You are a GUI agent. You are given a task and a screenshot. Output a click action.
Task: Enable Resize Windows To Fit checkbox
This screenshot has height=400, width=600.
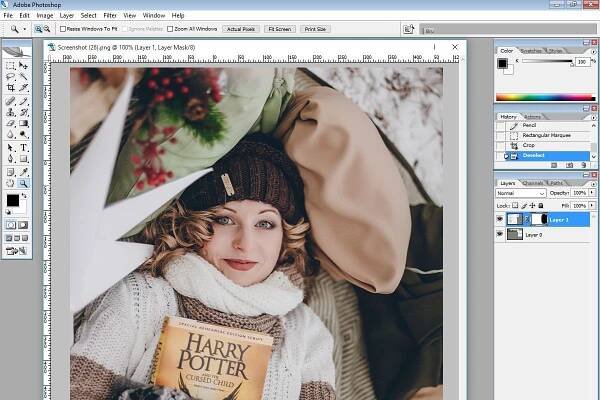(x=63, y=30)
